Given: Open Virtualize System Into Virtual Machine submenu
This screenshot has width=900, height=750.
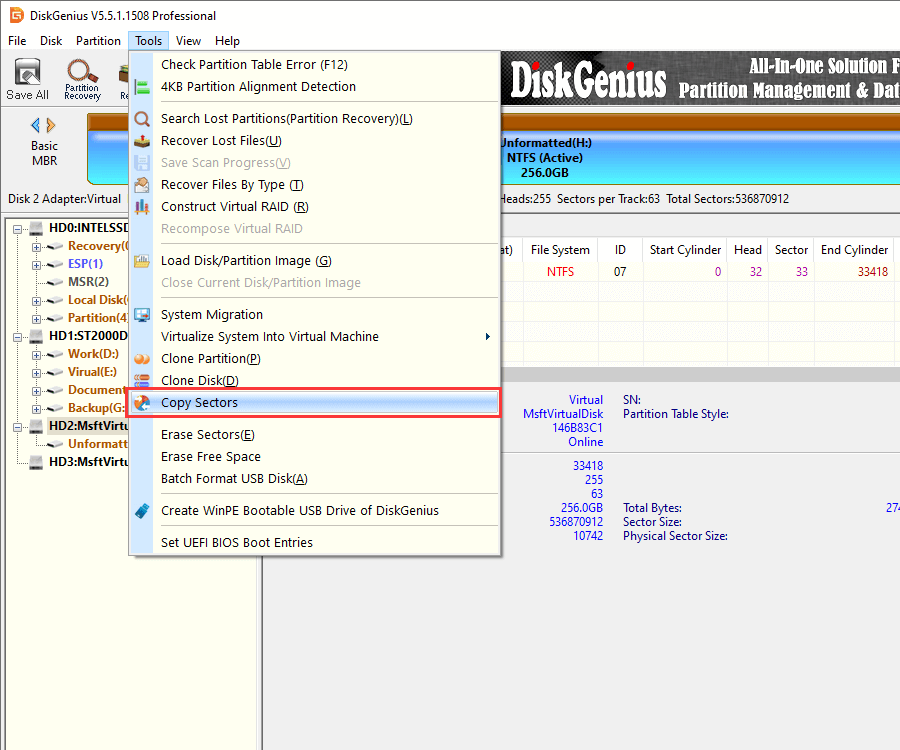Looking at the screenshot, I should click(314, 337).
